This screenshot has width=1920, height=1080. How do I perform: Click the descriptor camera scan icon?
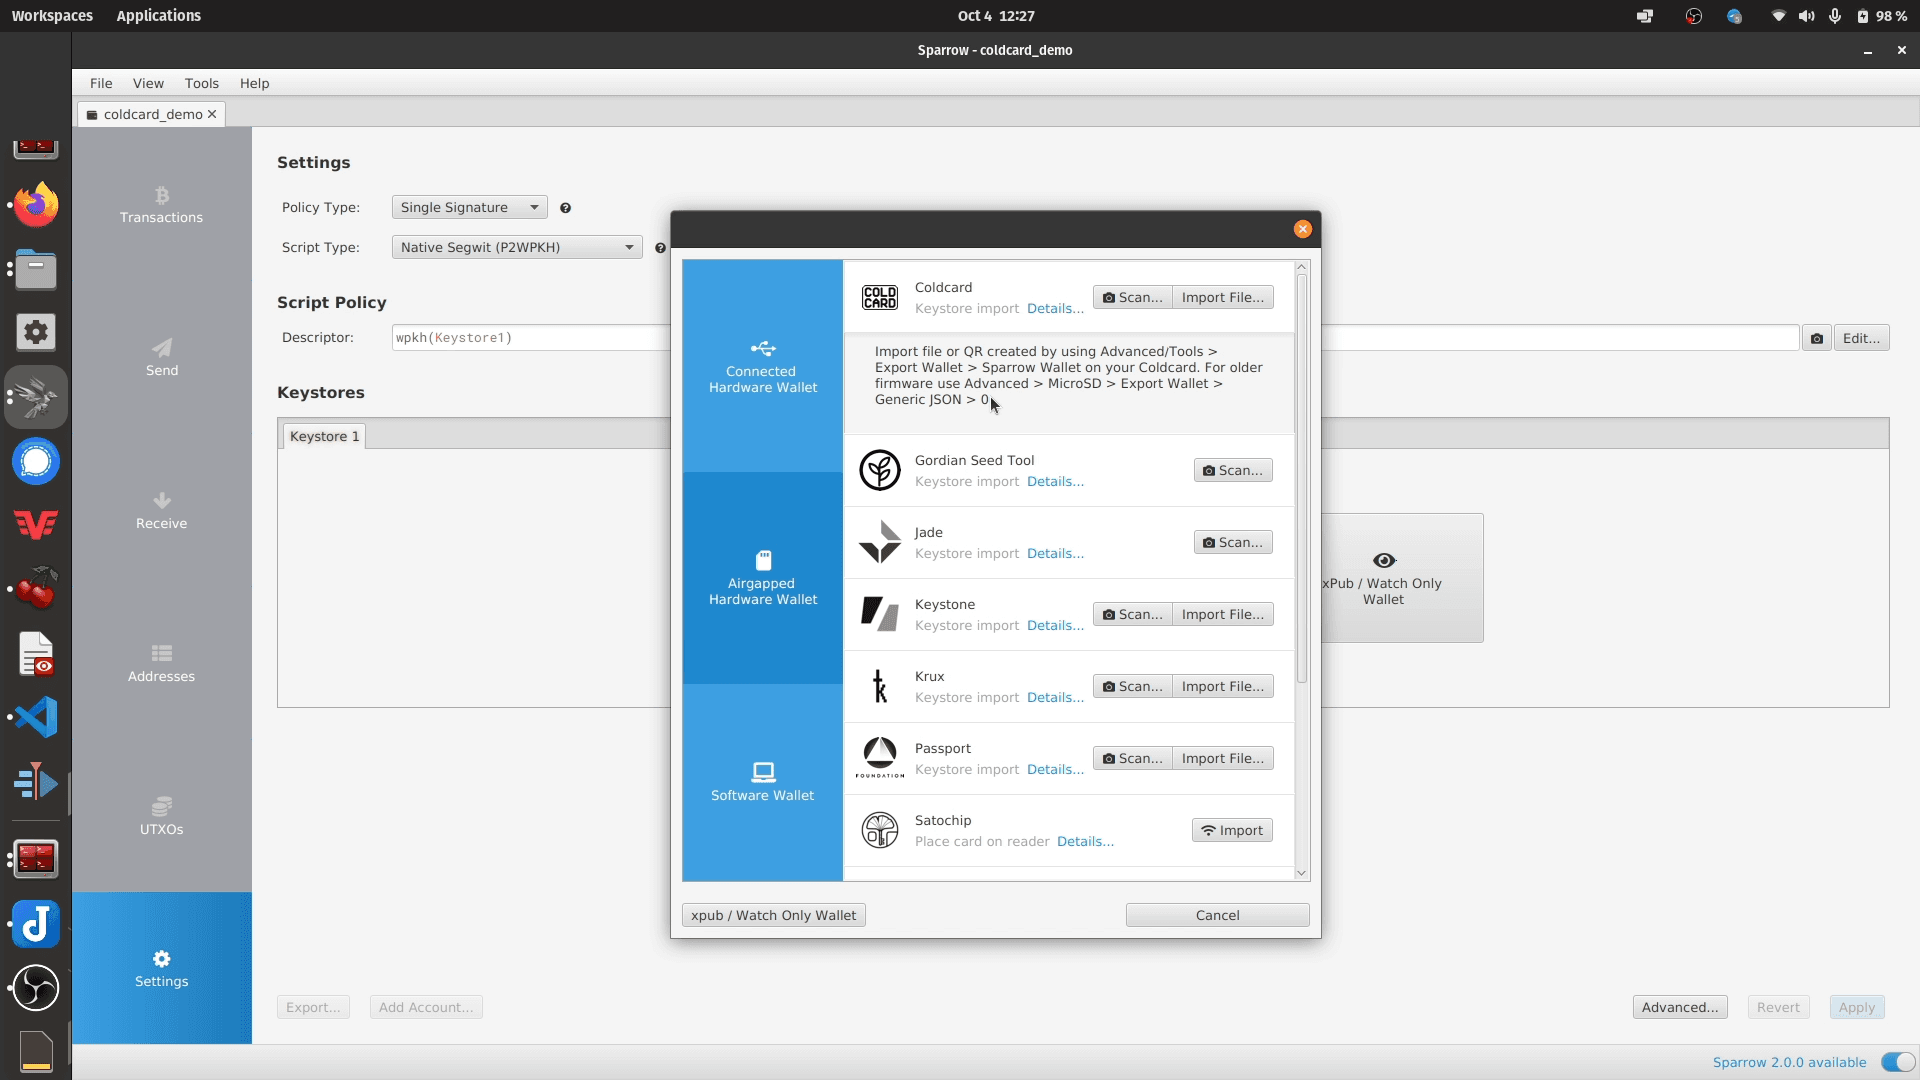(1817, 338)
